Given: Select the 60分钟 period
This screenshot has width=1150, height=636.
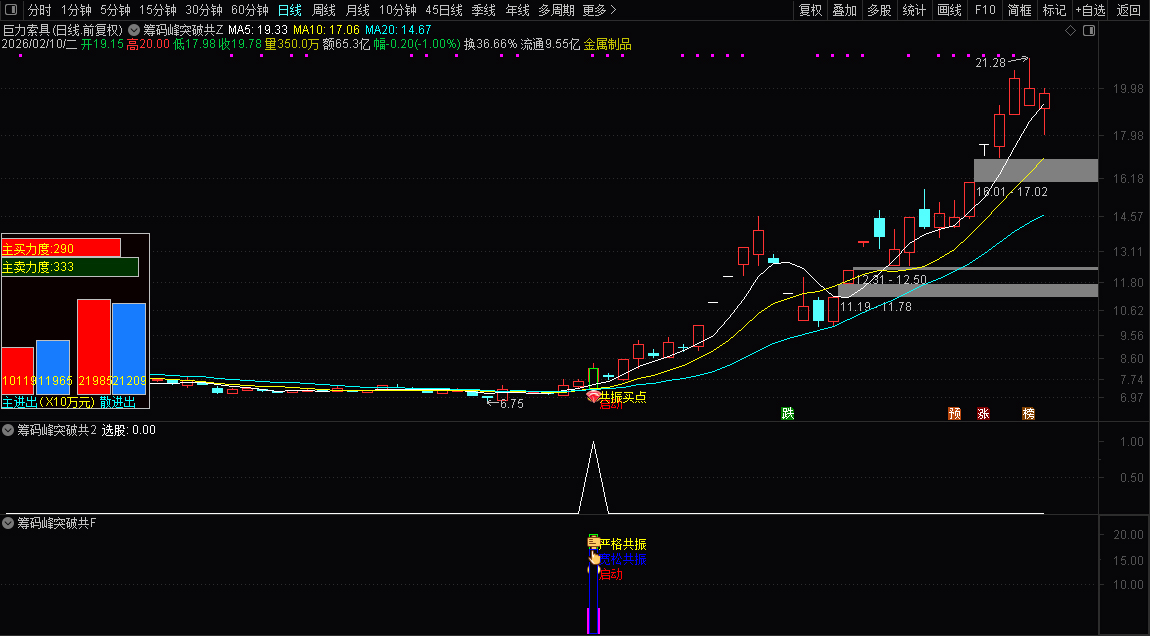Looking at the screenshot, I should coord(250,10).
